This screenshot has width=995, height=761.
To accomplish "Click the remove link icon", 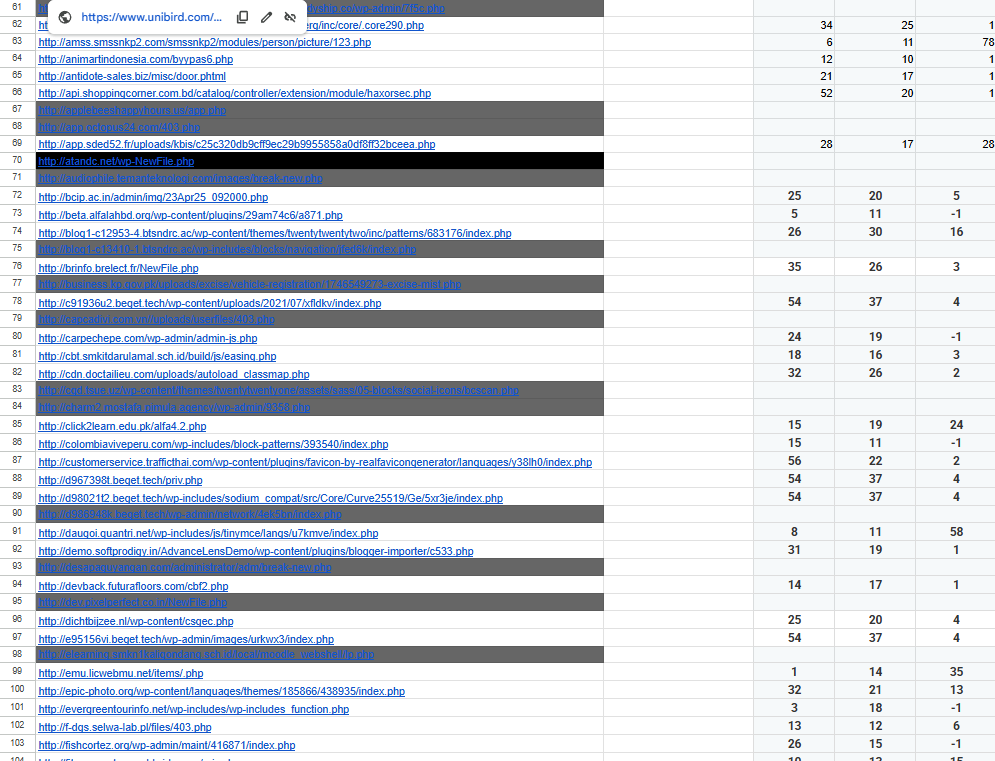I will (290, 17).
